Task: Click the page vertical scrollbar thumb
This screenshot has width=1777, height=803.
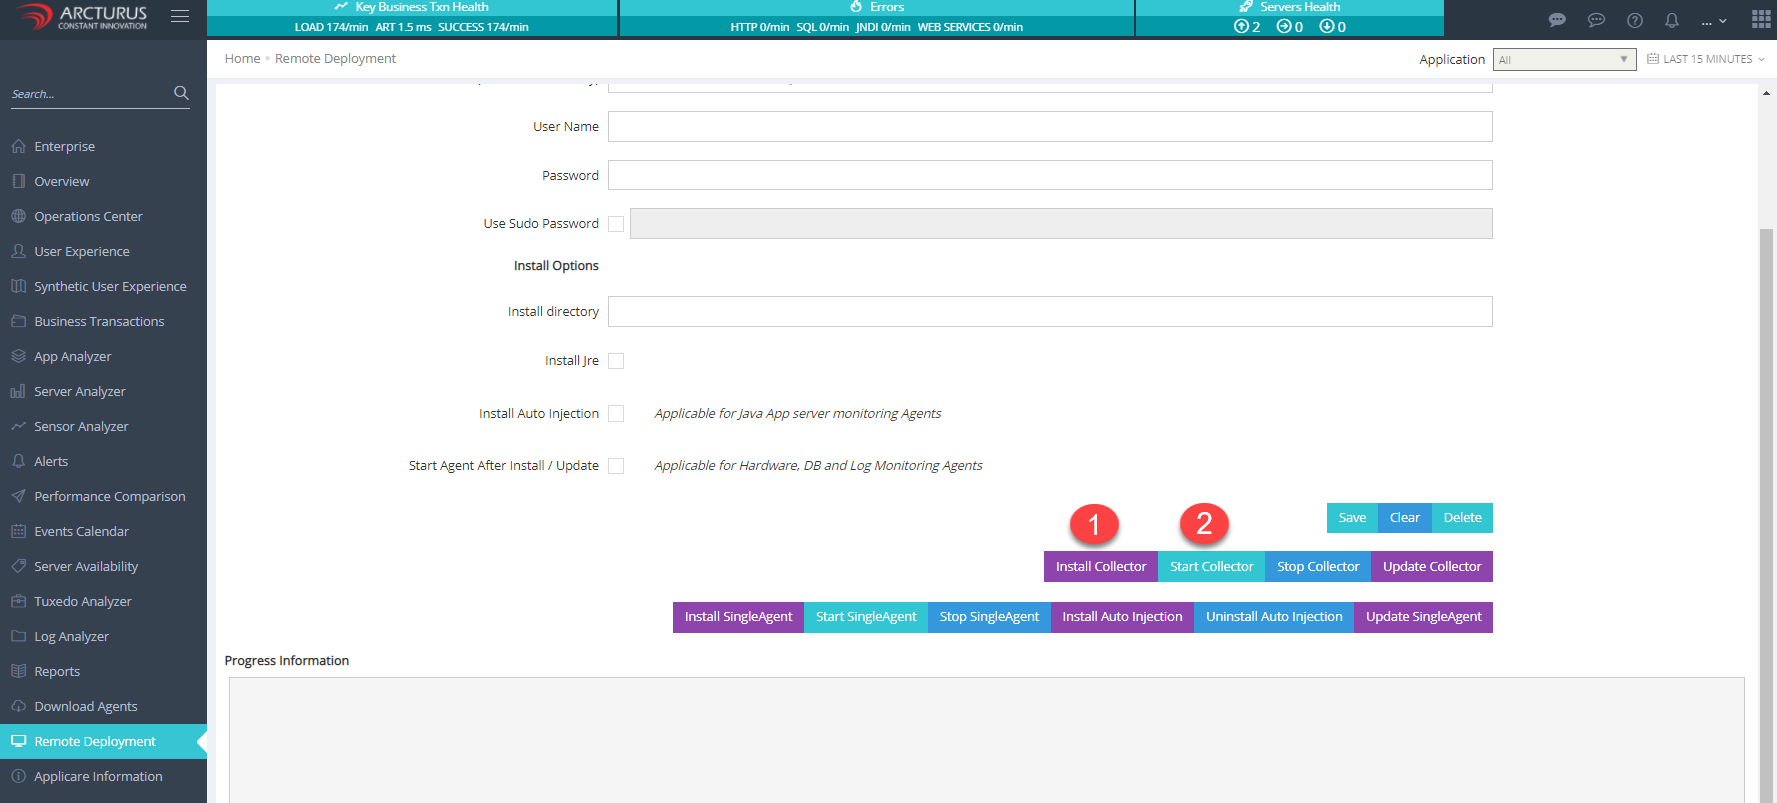Action: pyautogui.click(x=1766, y=515)
